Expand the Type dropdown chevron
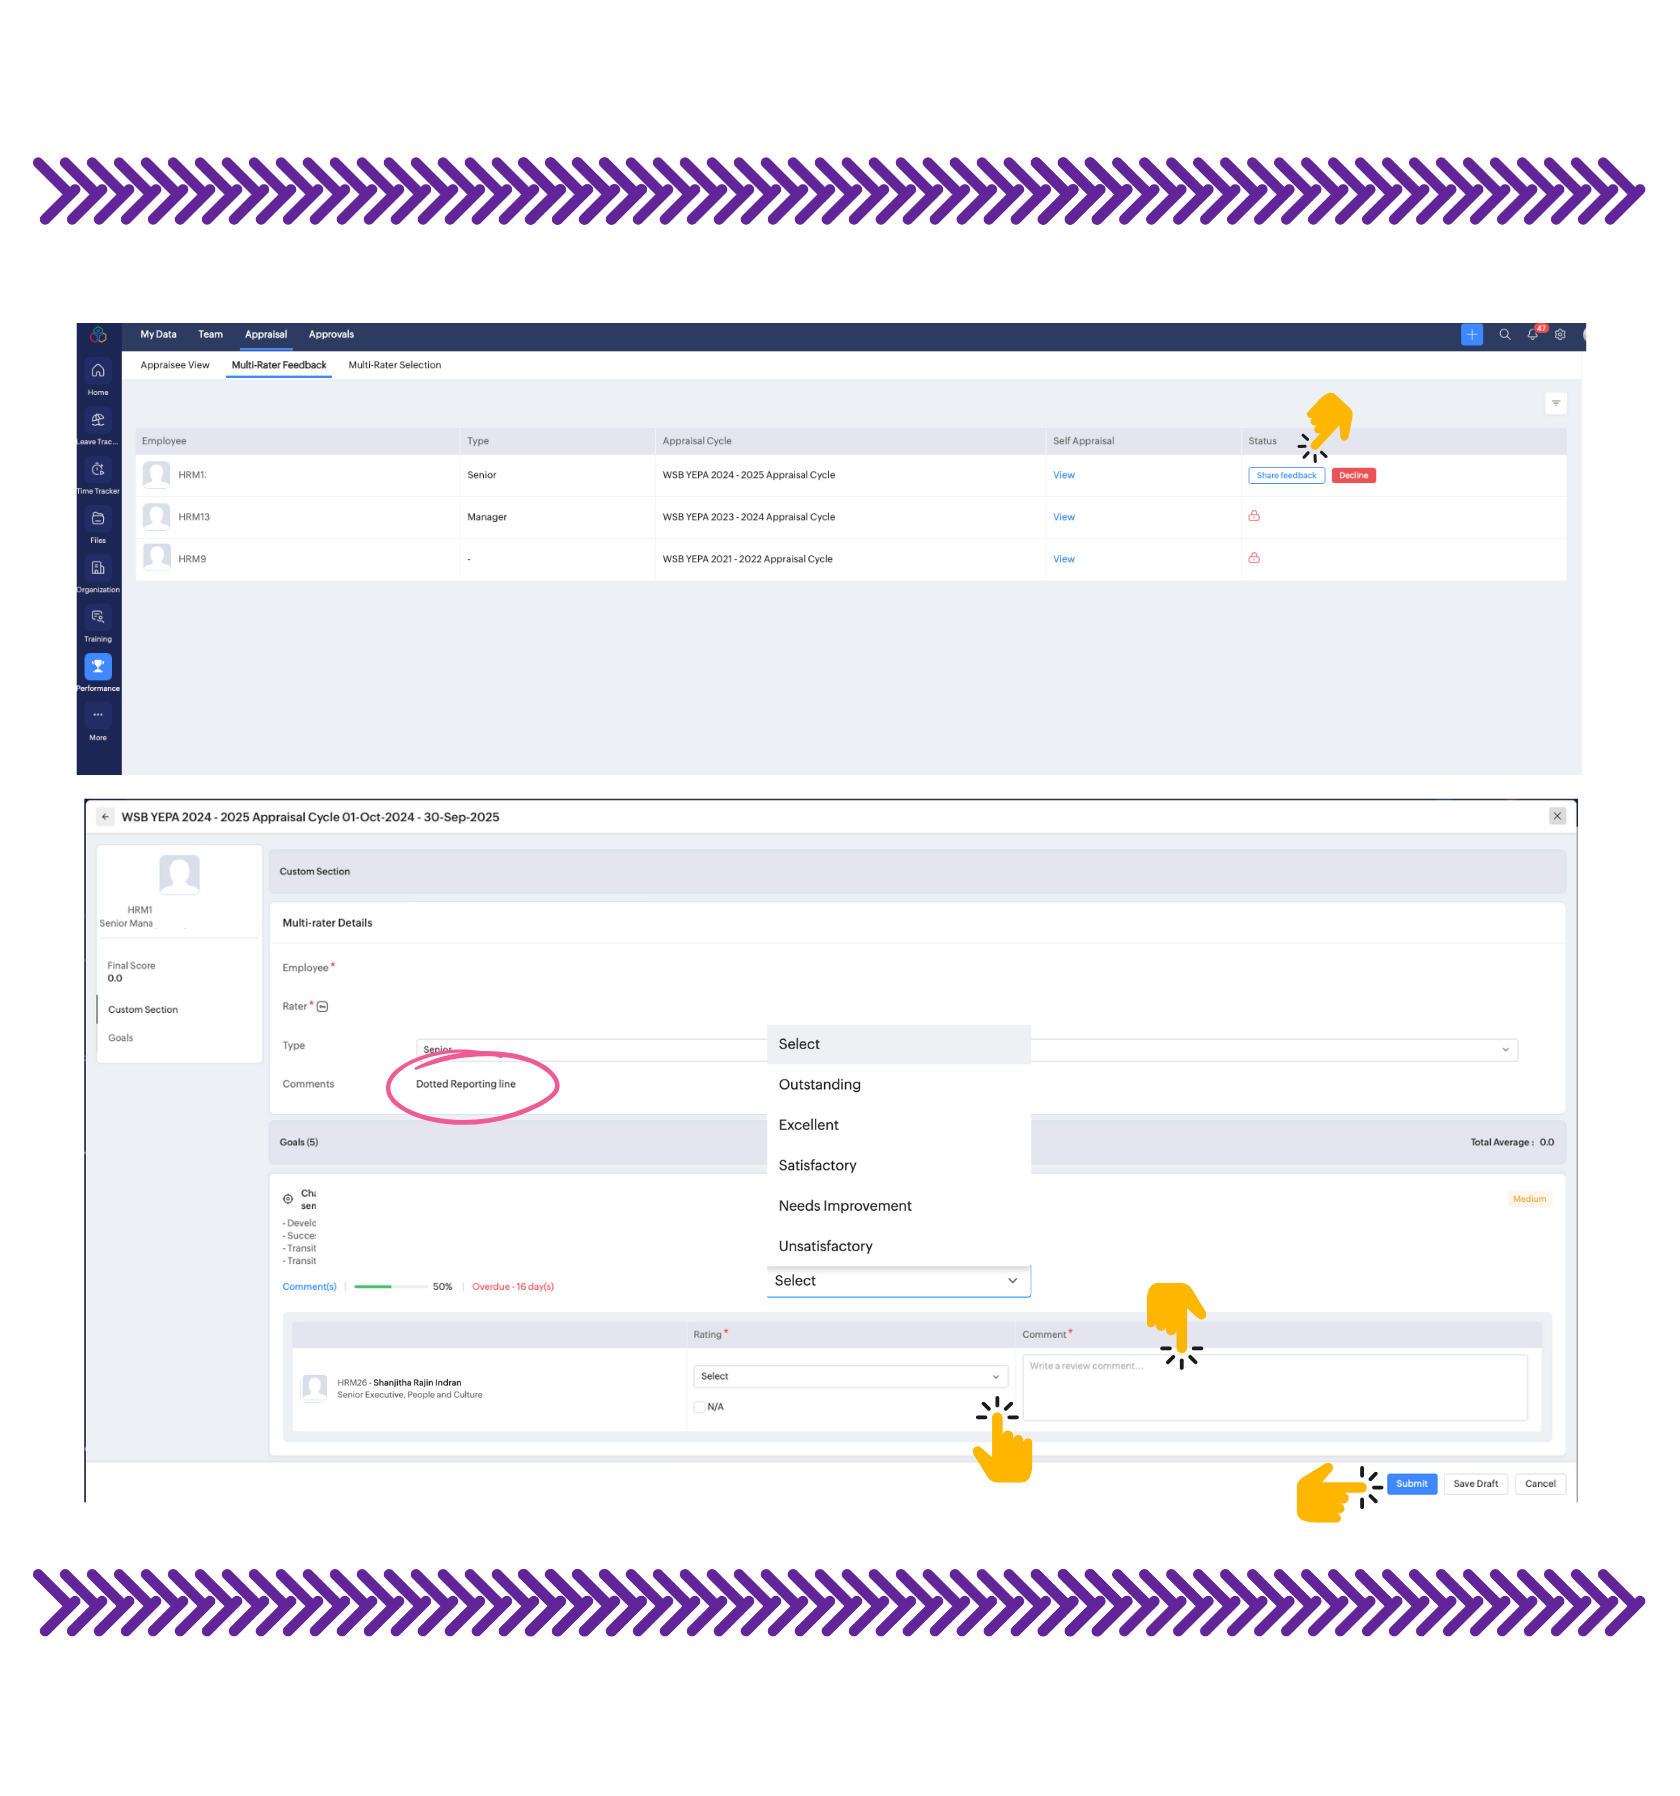1680x1796 pixels. 1505,1050
